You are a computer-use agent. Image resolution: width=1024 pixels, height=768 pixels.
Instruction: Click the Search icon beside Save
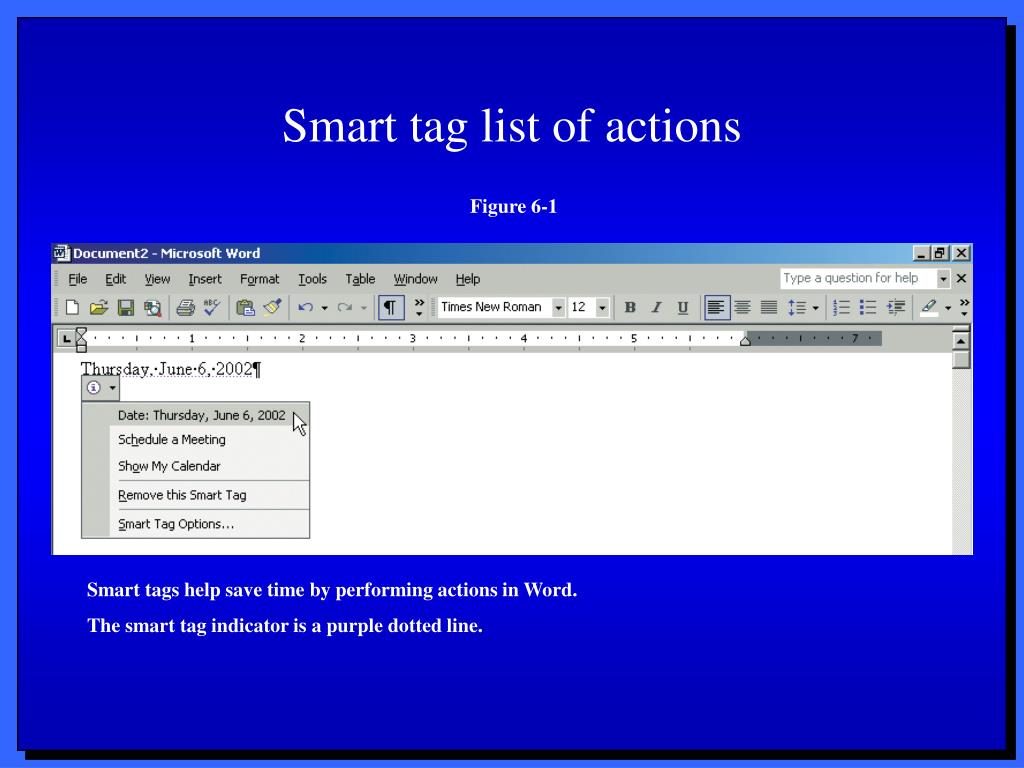coord(153,308)
